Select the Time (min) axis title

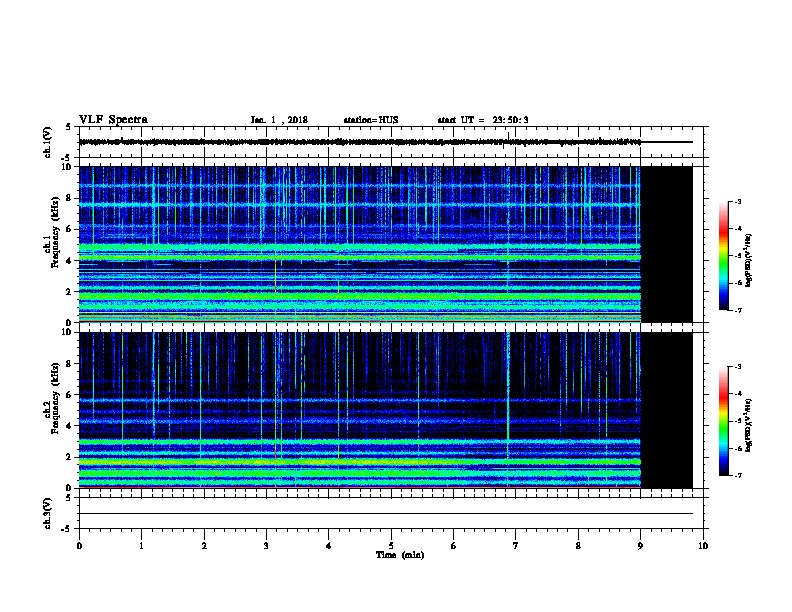tap(400, 555)
